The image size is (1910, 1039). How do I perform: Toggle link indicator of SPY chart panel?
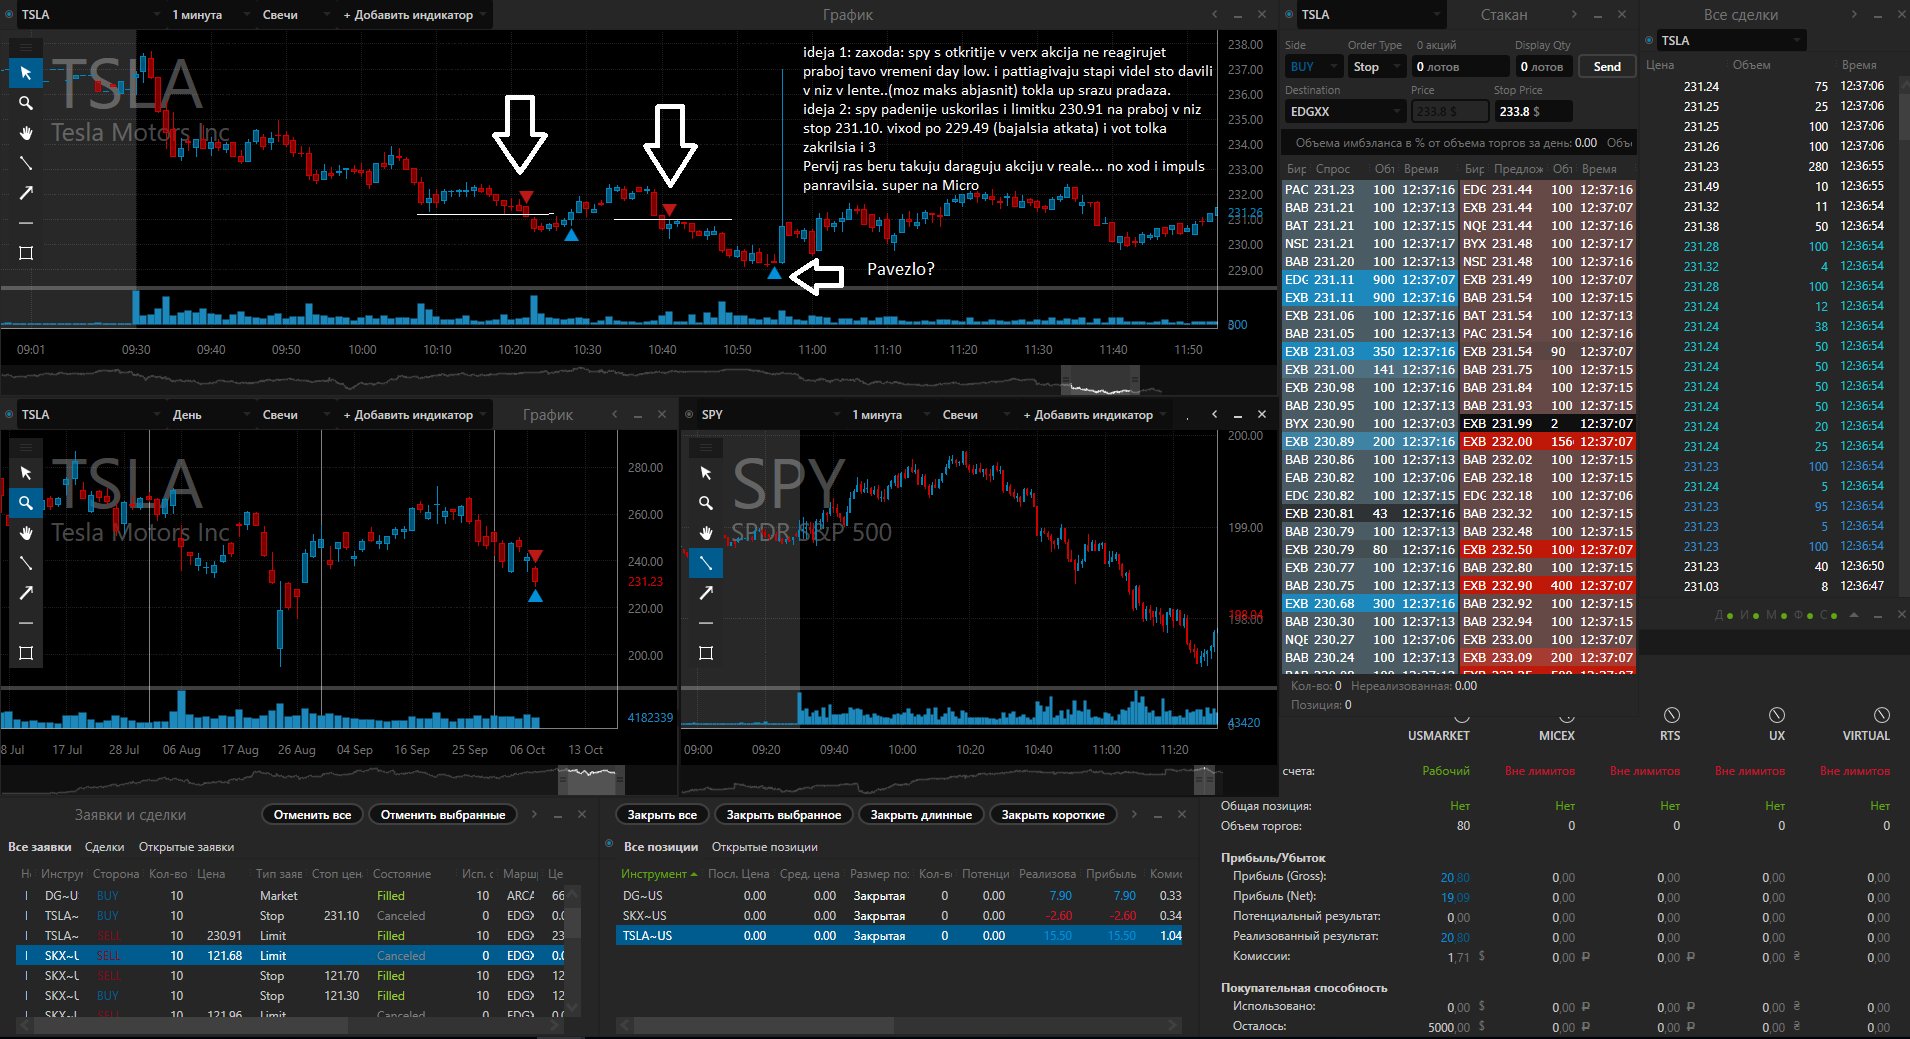coord(689,414)
